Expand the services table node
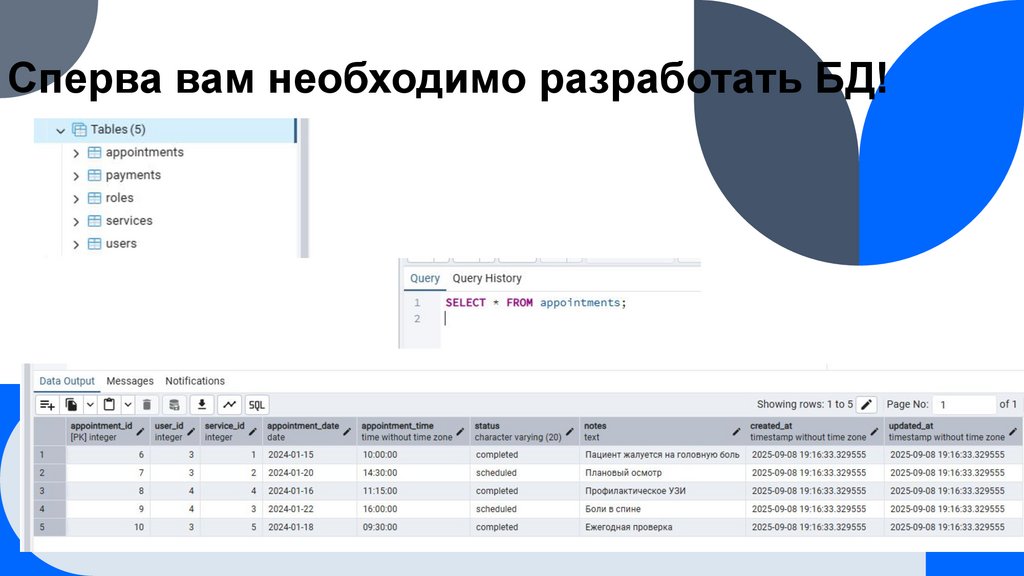The height and width of the screenshot is (576, 1024). tap(76, 221)
